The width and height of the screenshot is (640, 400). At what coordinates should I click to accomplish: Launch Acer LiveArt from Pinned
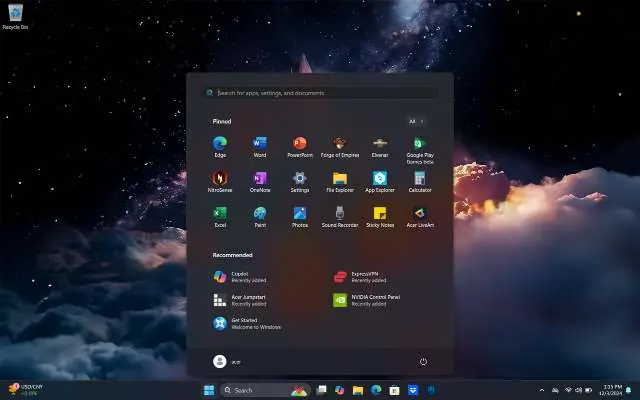[x=420, y=217]
